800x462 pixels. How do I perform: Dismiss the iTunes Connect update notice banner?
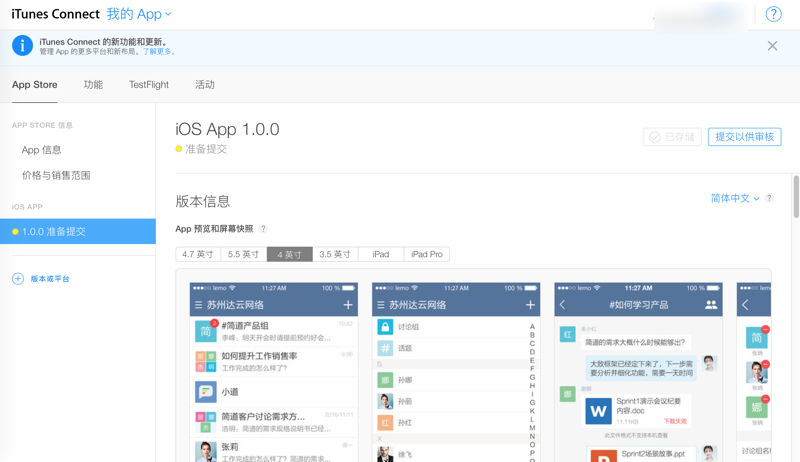[772, 46]
